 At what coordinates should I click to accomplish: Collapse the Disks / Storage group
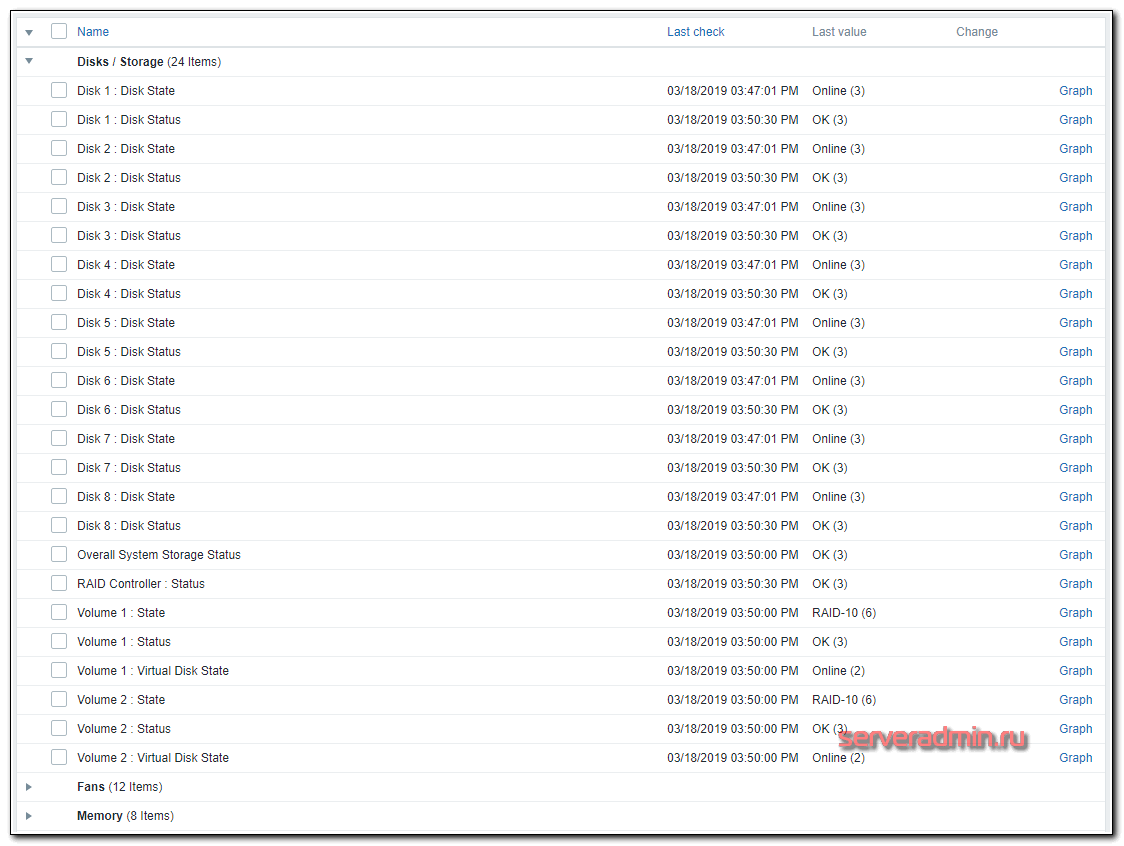pos(29,62)
